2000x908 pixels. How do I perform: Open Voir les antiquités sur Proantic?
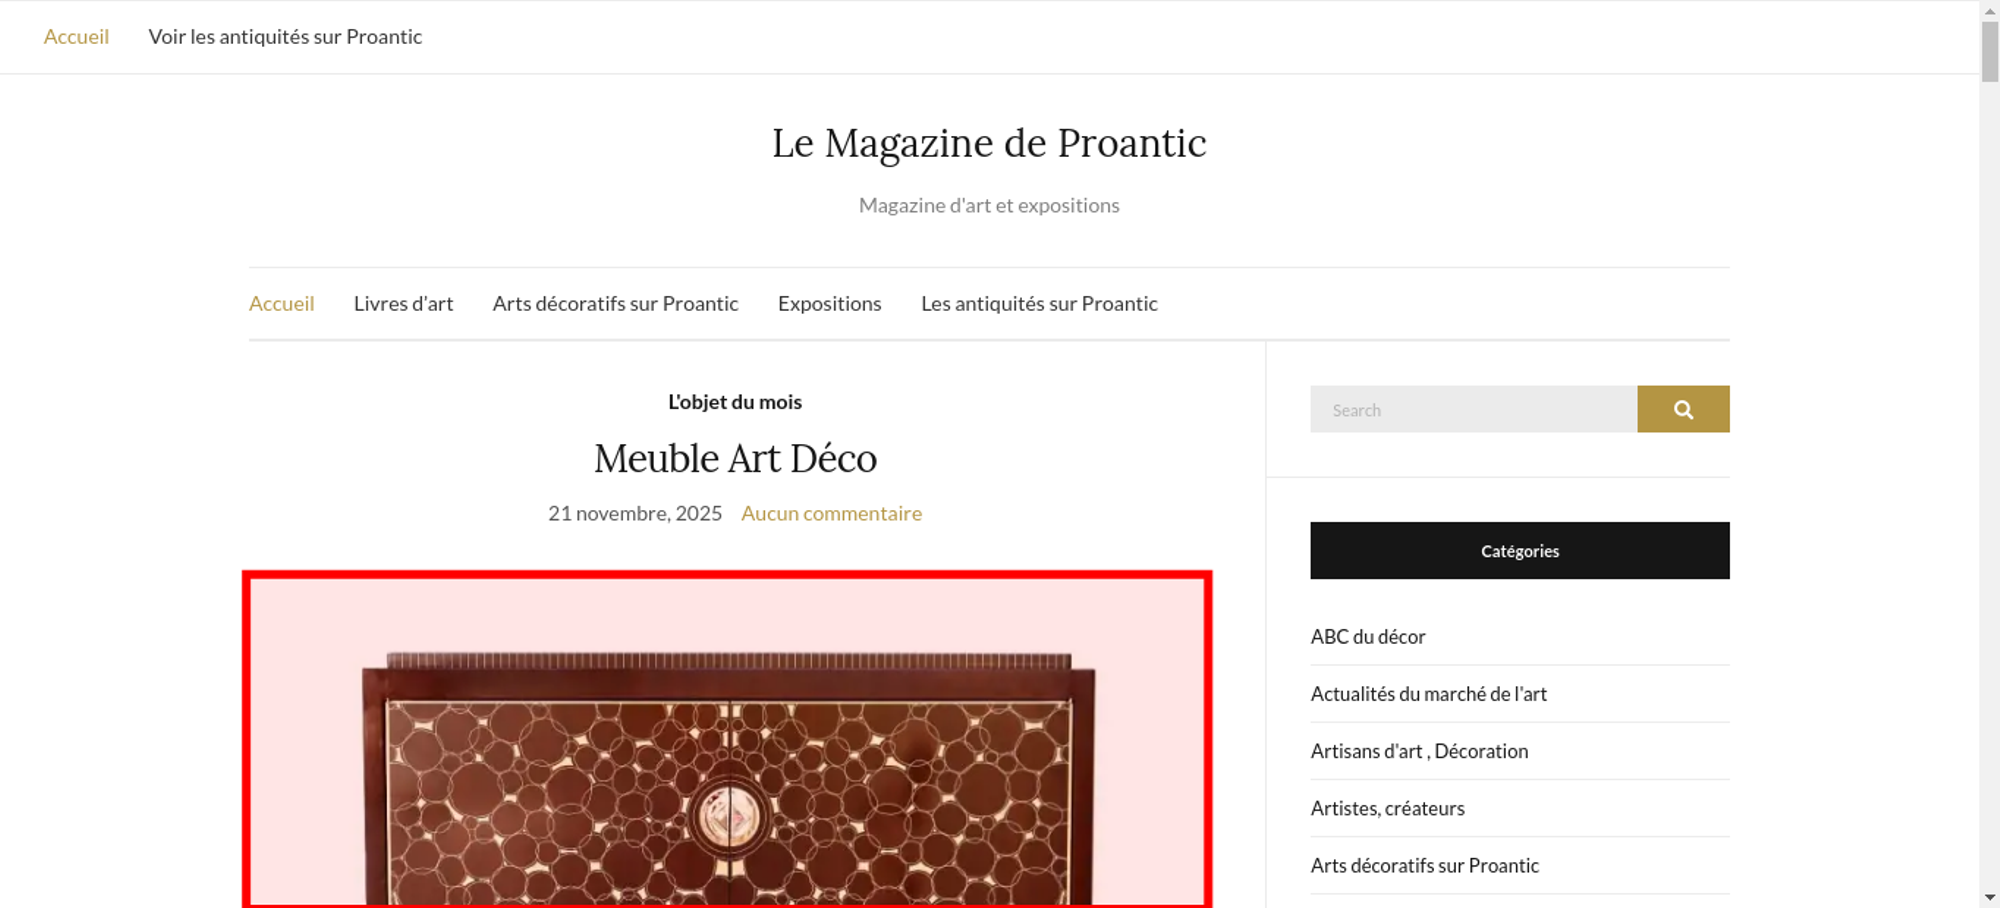tap(285, 36)
